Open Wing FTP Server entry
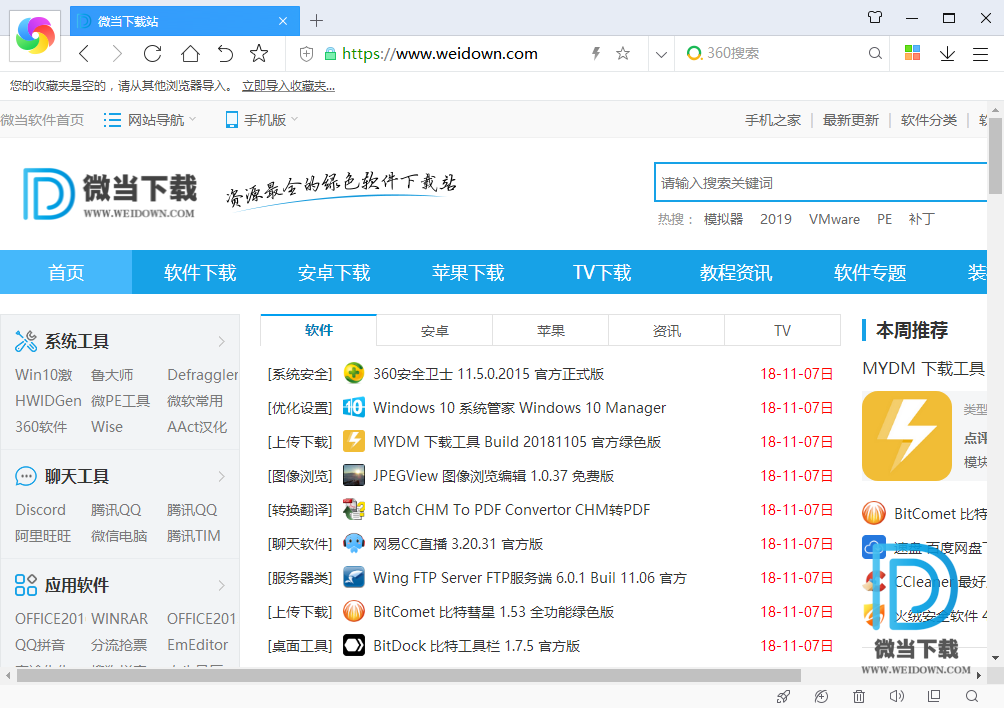Viewport: 1004px width, 708px height. pos(530,577)
